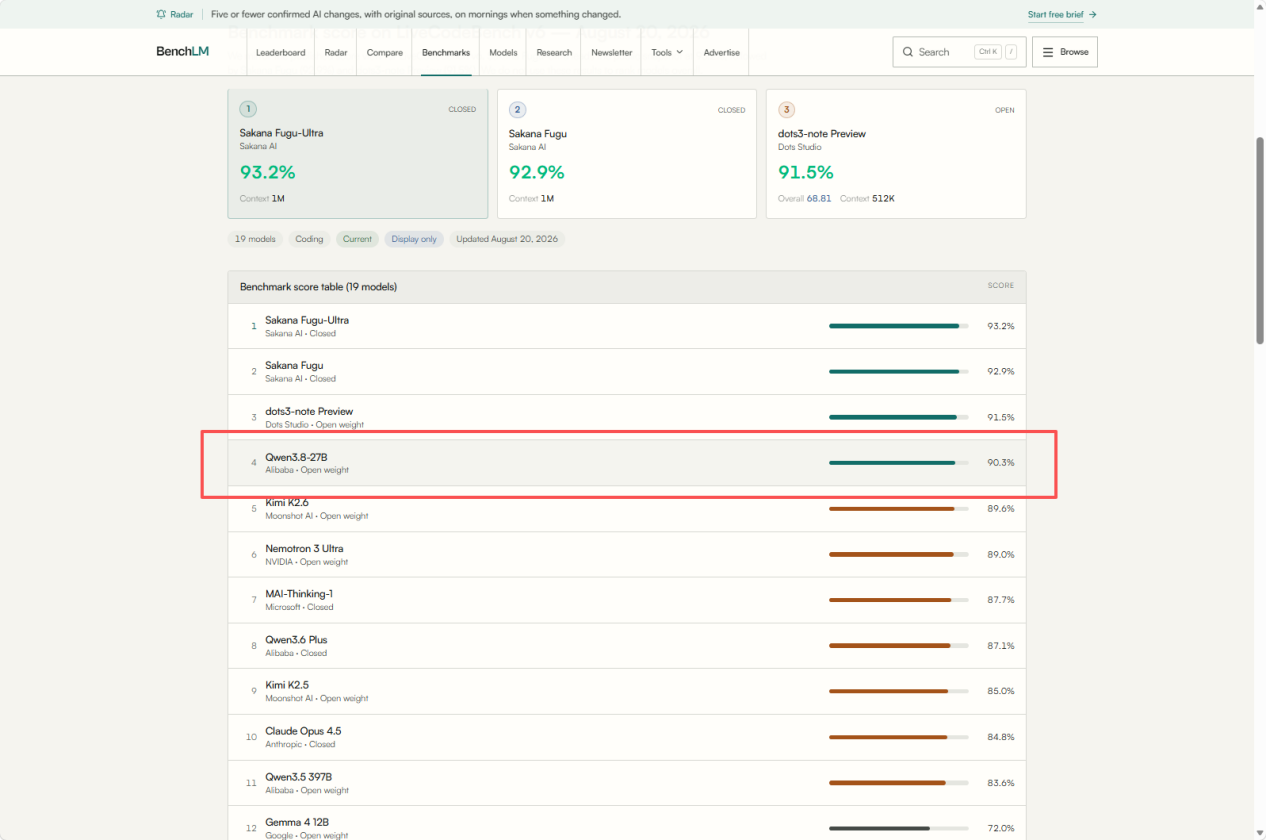Click the Claude Opus 4.5 score progress bar
1266x840 pixels.
point(899,737)
